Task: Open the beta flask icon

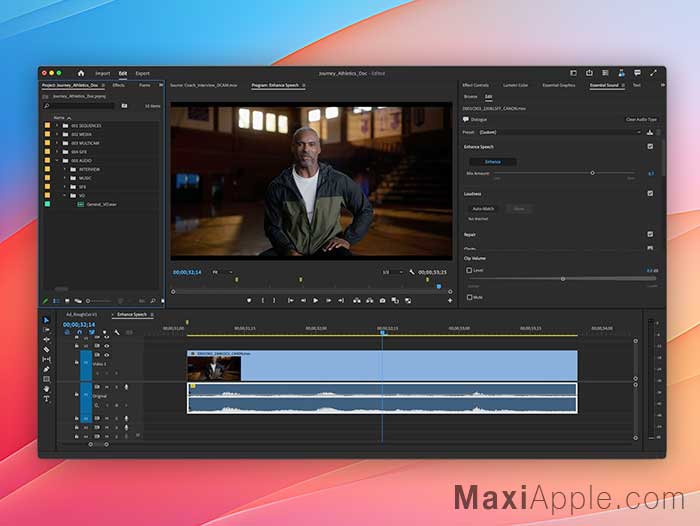Action: pyautogui.click(x=621, y=73)
